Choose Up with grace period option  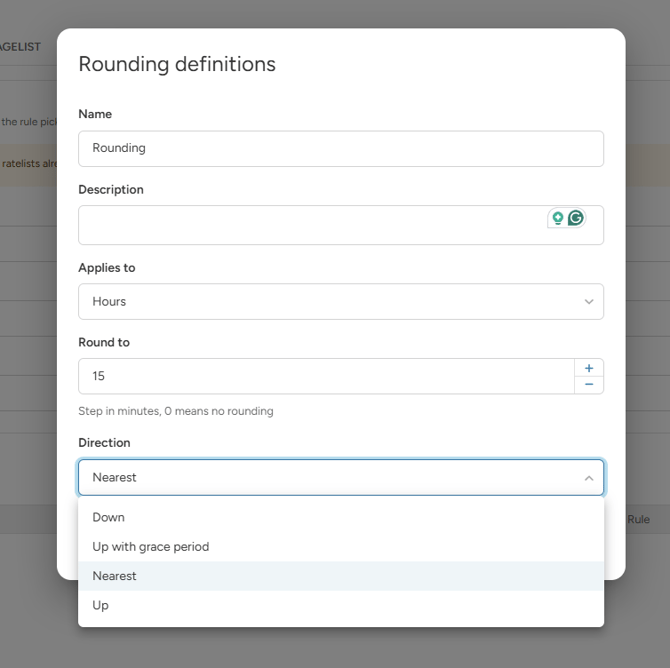[x=341, y=547]
